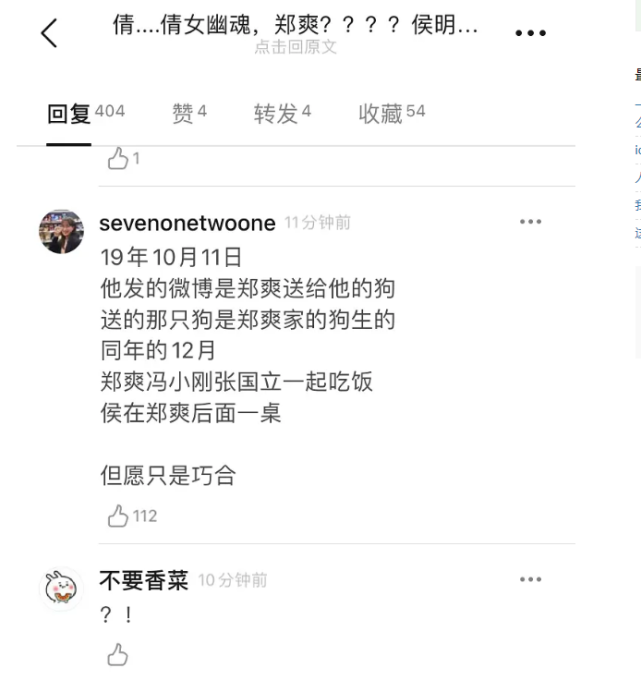The height and width of the screenshot is (680, 641).
Task: Click the 10分钟前 timestamp
Action: click(x=232, y=580)
